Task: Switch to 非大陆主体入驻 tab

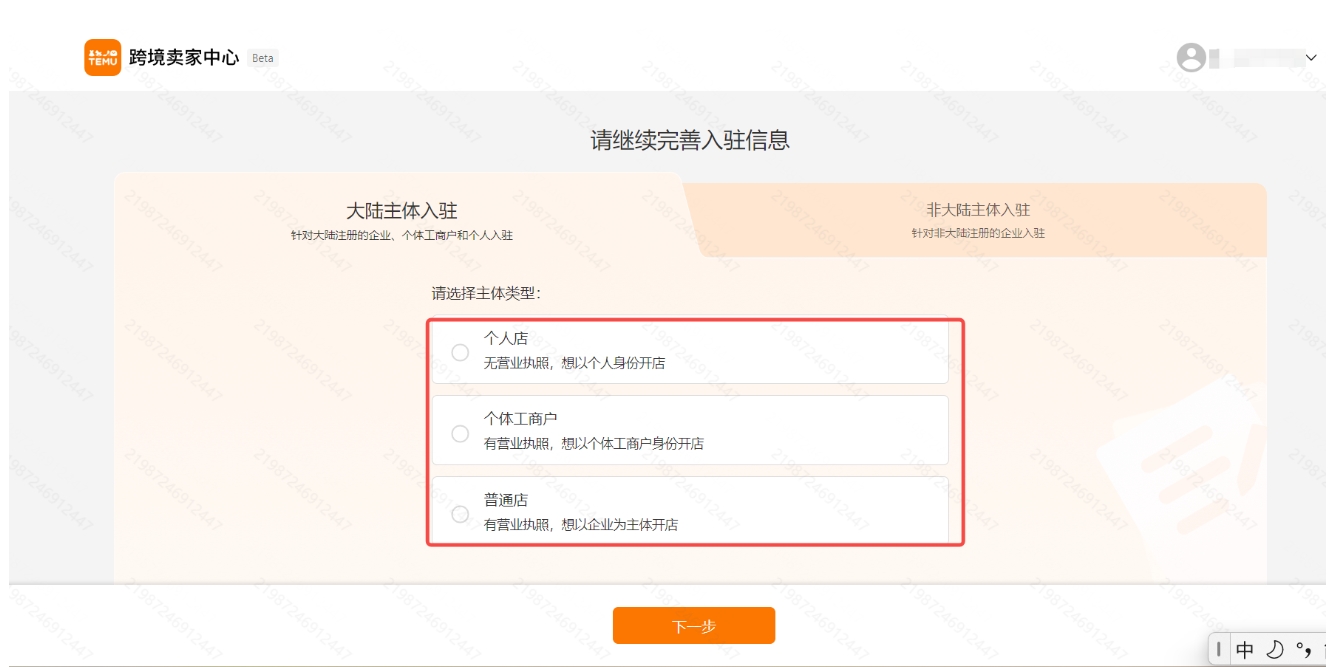Action: click(x=978, y=220)
